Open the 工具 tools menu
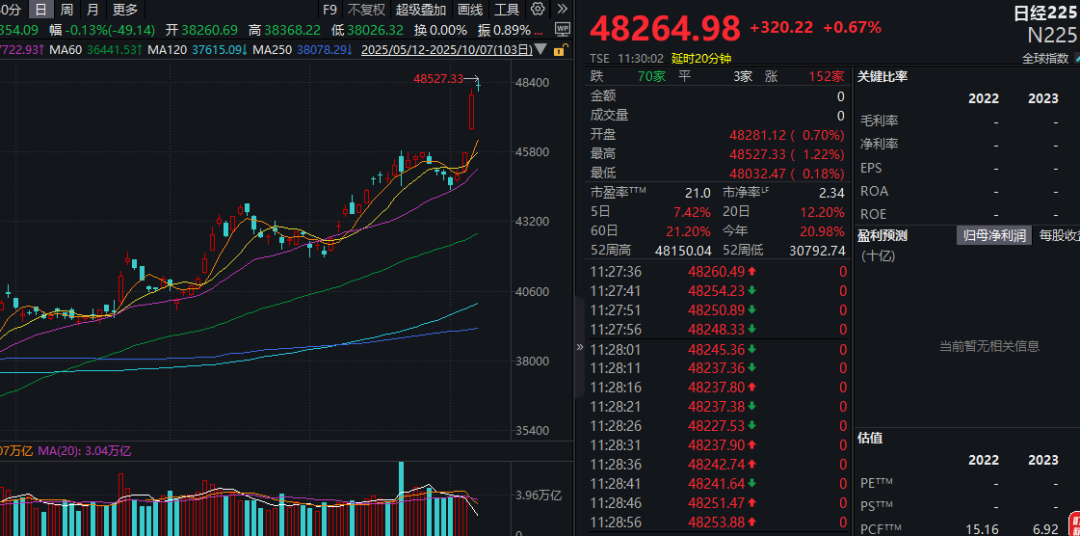 (507, 9)
